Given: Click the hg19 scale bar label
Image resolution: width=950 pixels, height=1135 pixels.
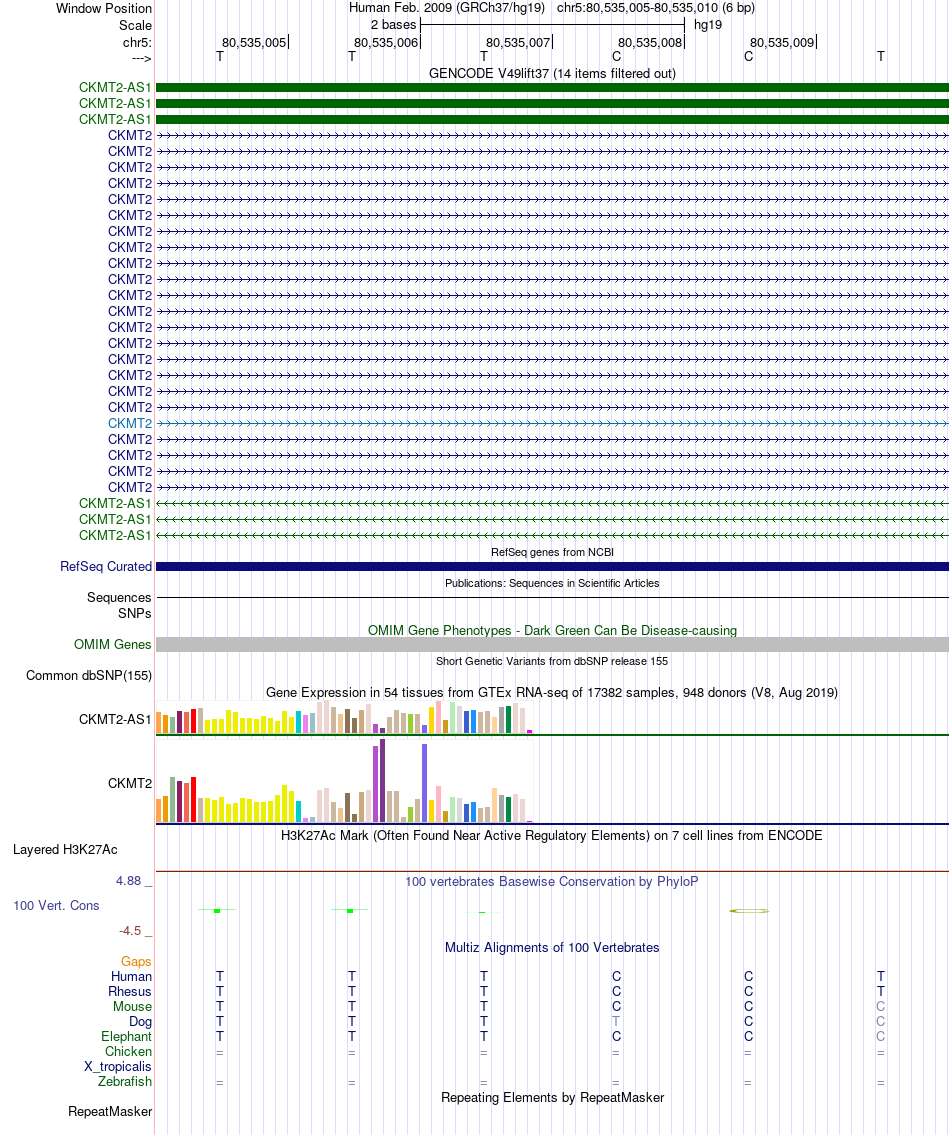Looking at the screenshot, I should (707, 25).
